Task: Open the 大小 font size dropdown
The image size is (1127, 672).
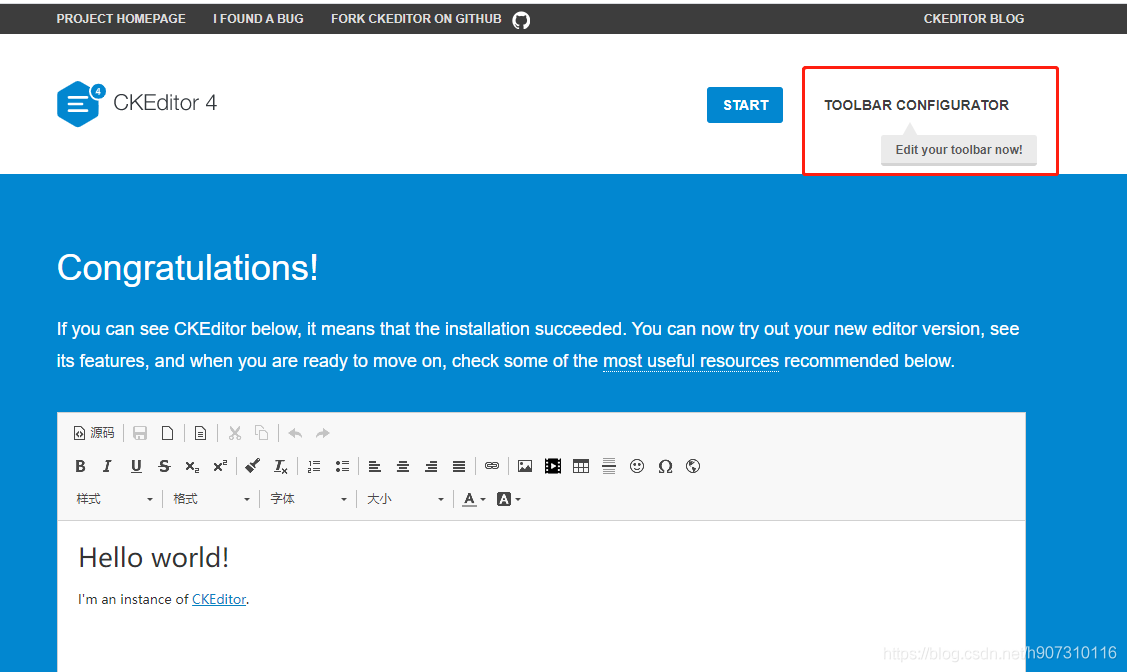Action: click(405, 499)
